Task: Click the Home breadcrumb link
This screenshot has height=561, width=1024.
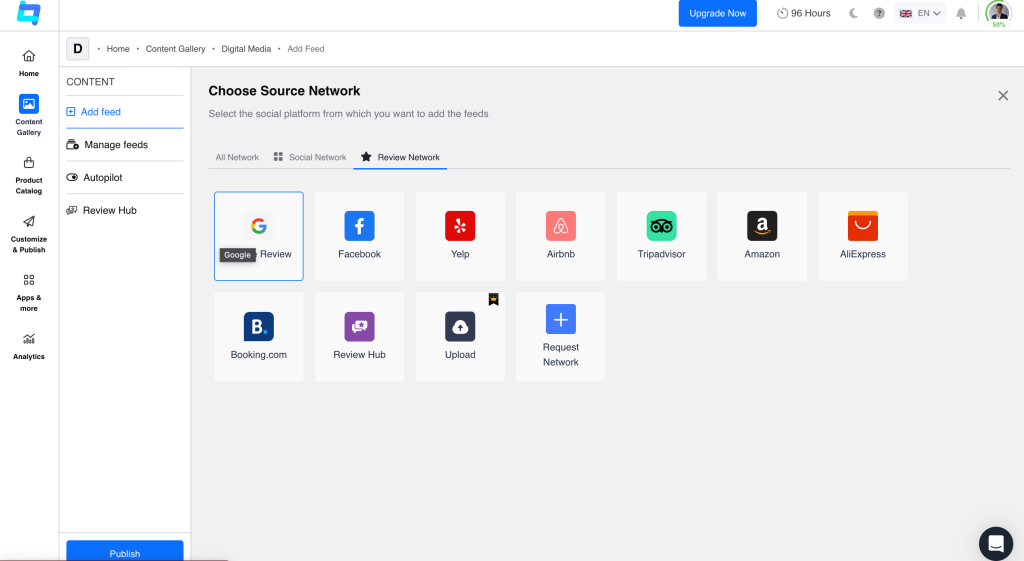Action: point(118,49)
